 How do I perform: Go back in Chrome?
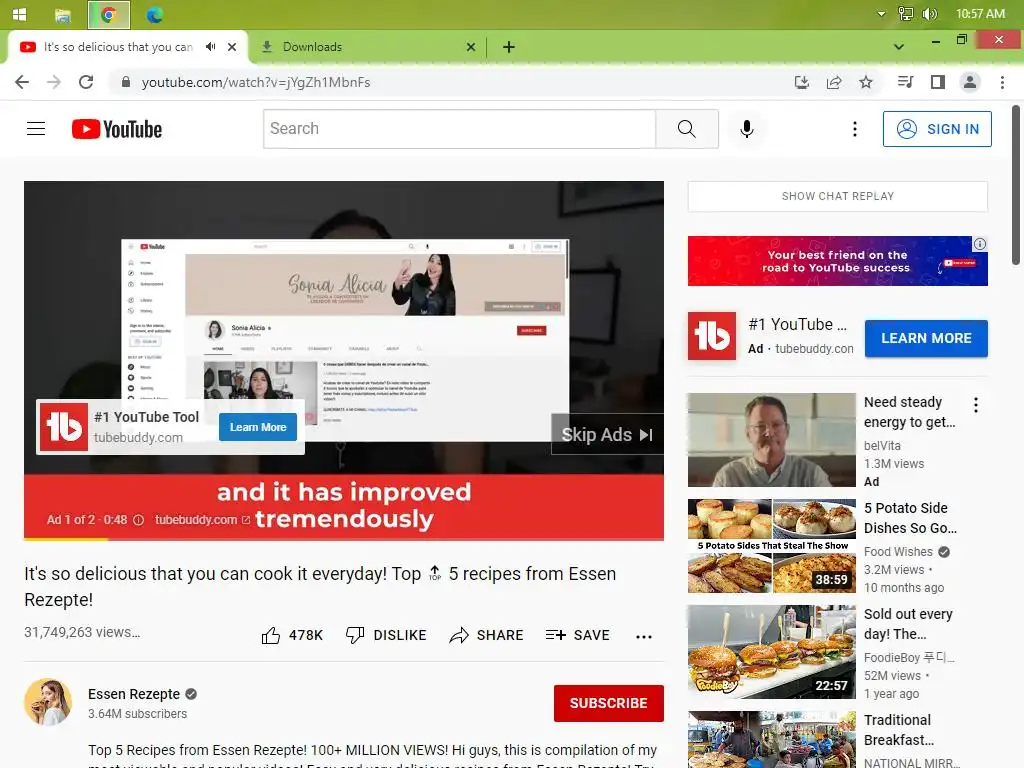pyautogui.click(x=22, y=82)
